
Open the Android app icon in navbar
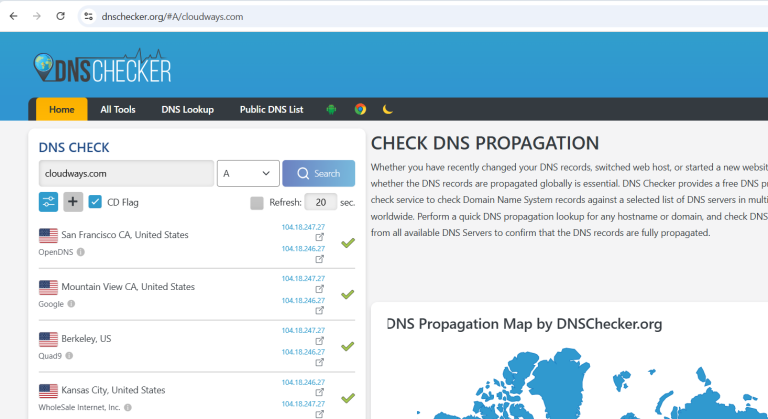pos(332,109)
